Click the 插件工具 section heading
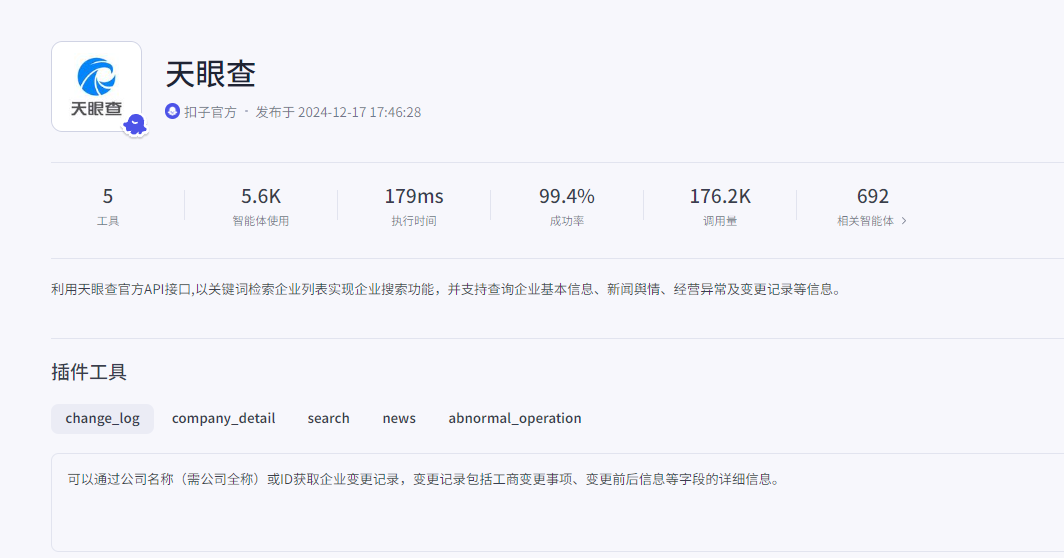 click(x=89, y=372)
